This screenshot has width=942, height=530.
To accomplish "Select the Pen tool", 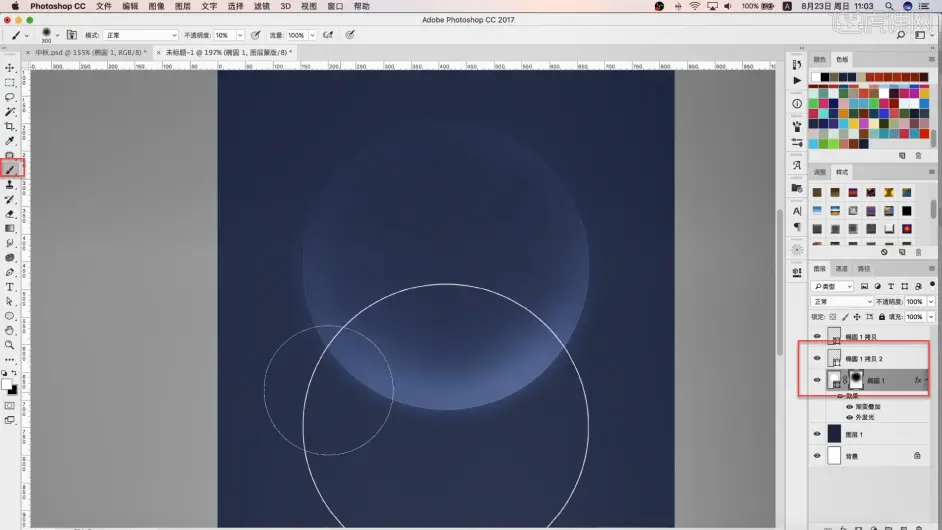I will 10,272.
